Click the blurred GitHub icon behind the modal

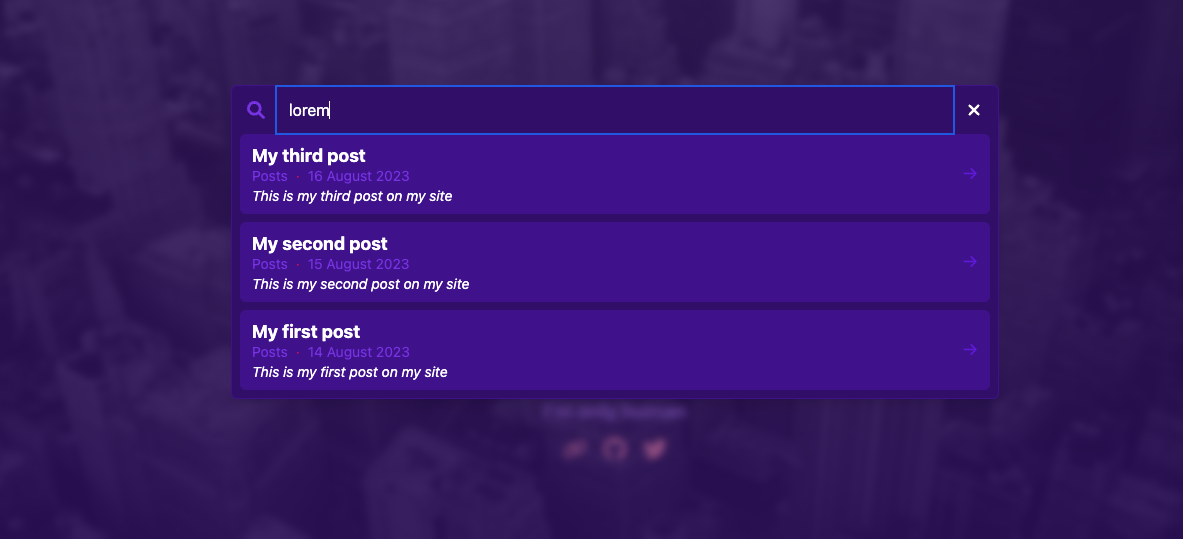pyautogui.click(x=615, y=449)
